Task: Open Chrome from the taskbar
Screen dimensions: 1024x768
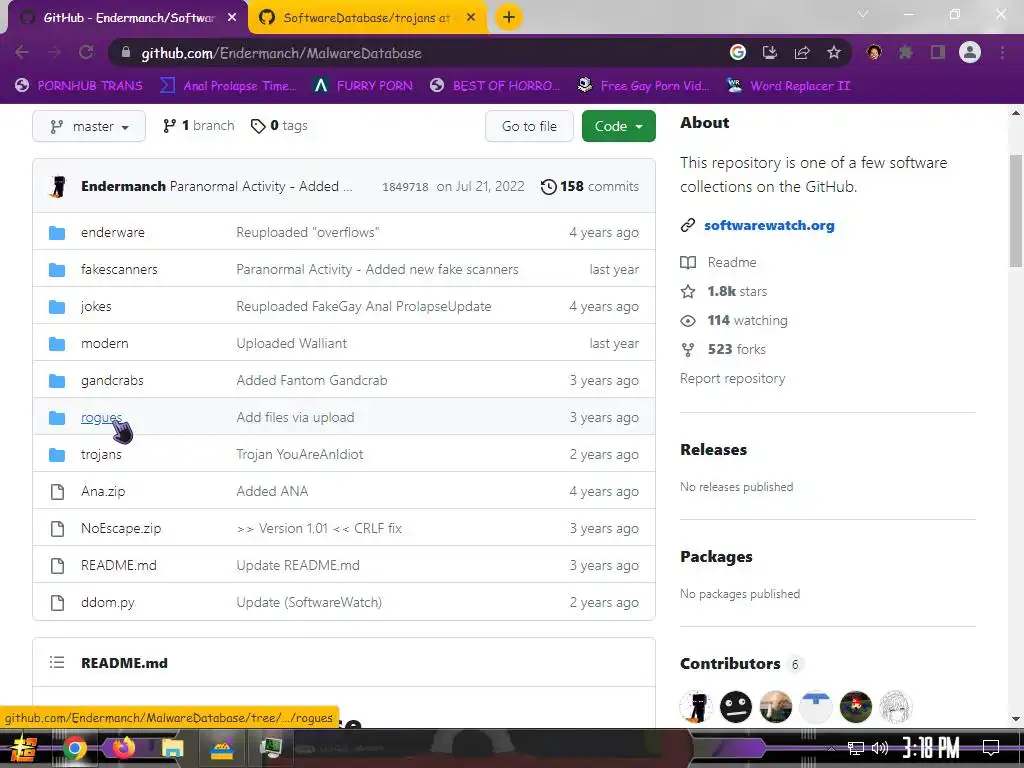Action: tap(74, 748)
